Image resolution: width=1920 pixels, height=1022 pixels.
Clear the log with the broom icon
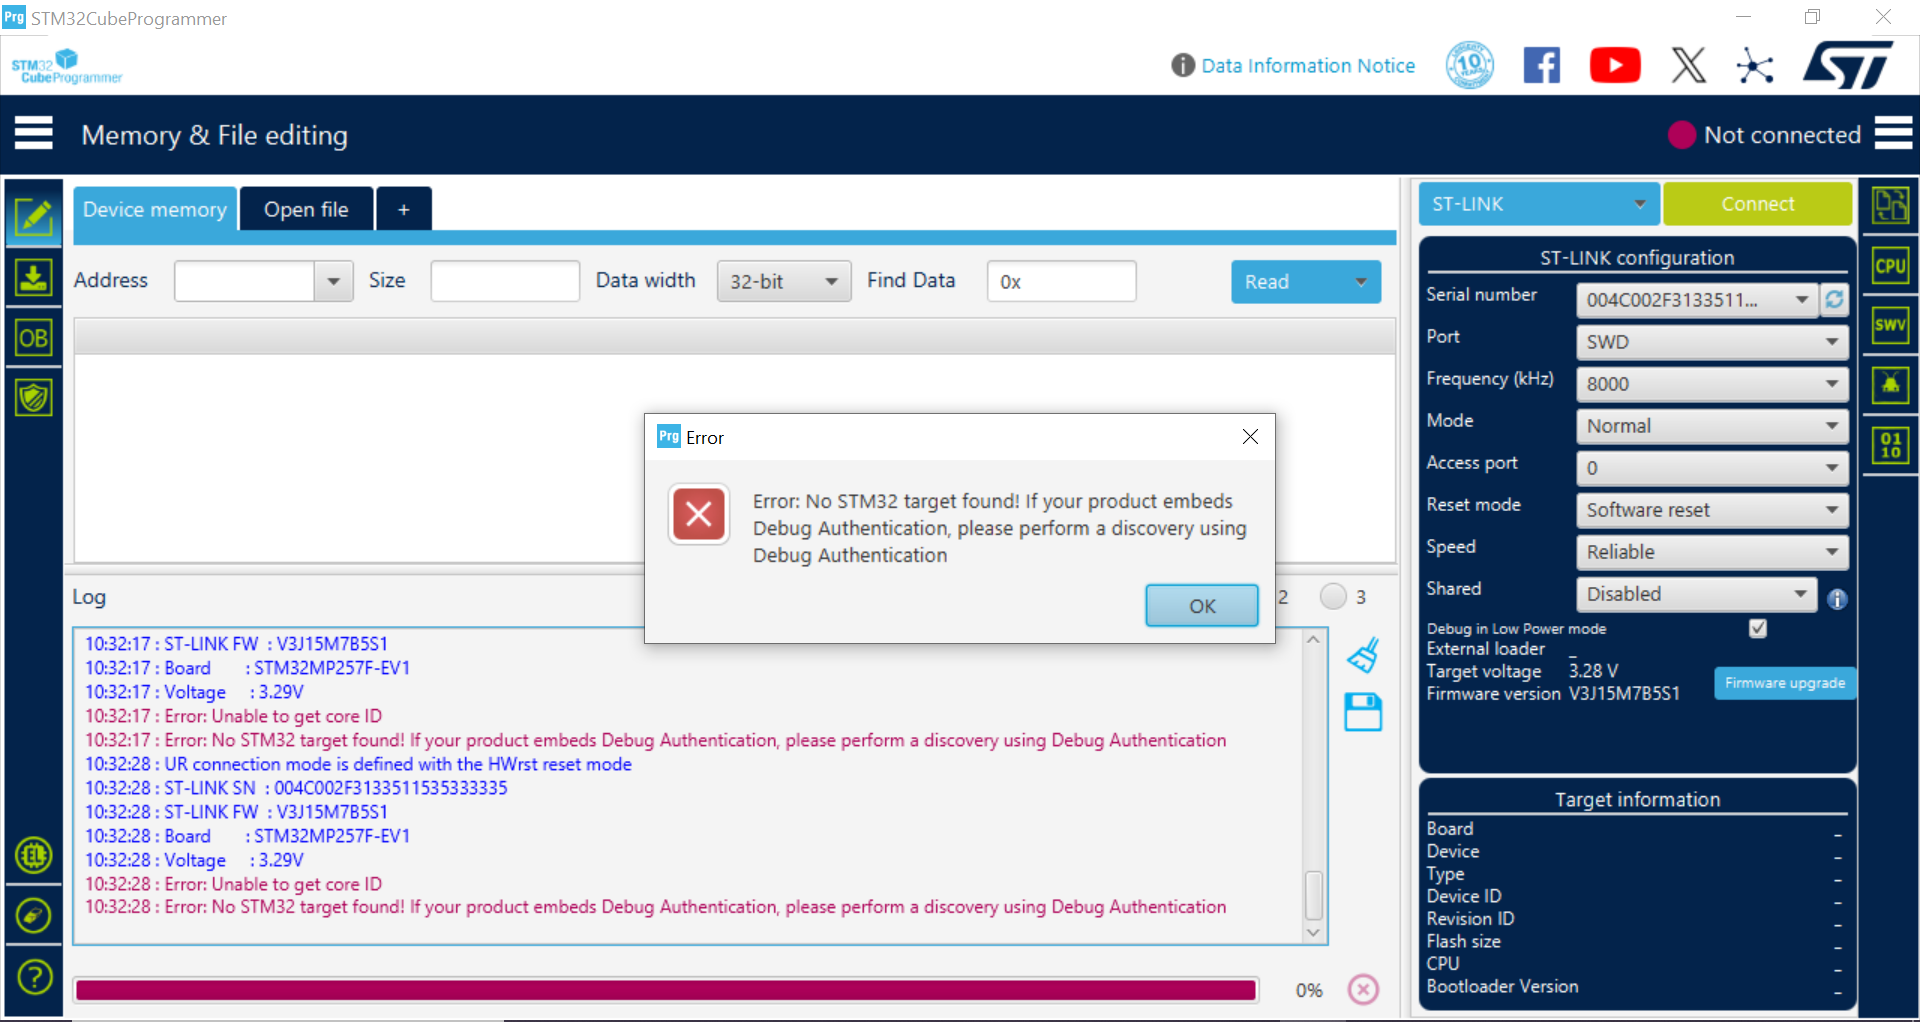[x=1363, y=655]
